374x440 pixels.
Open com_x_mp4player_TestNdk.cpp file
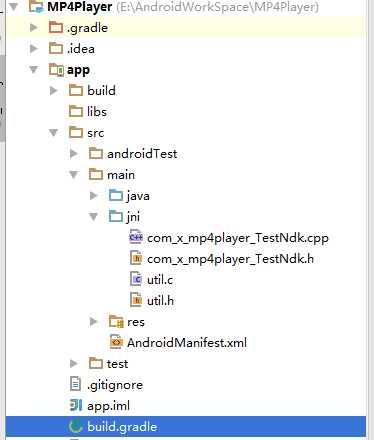coord(238,238)
